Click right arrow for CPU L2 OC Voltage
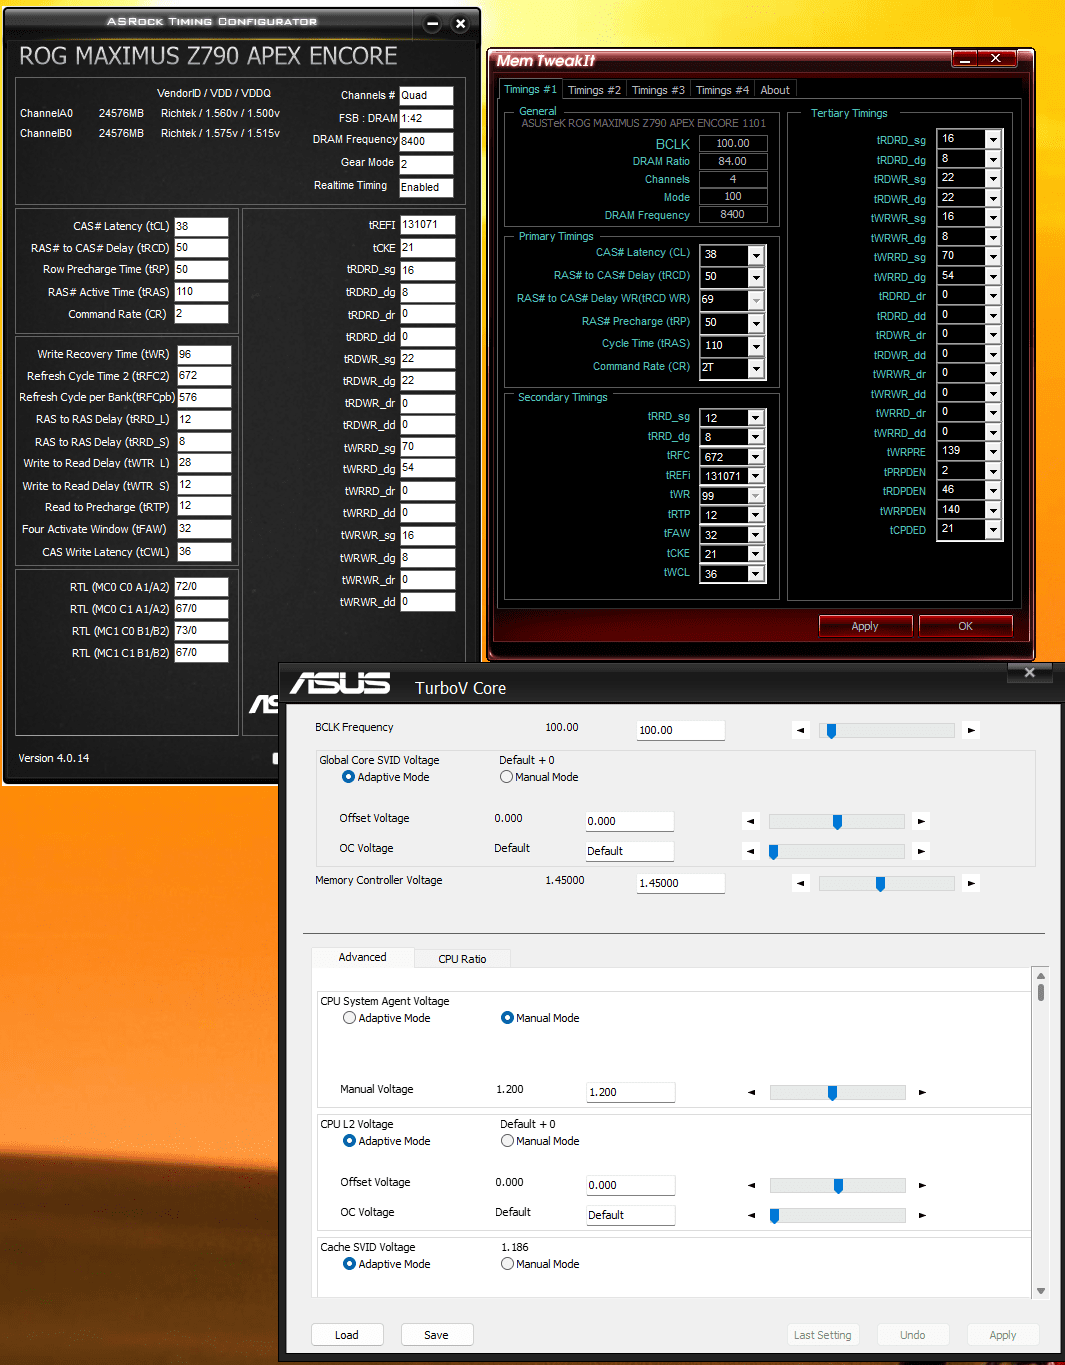1065x1365 pixels. tap(922, 1216)
